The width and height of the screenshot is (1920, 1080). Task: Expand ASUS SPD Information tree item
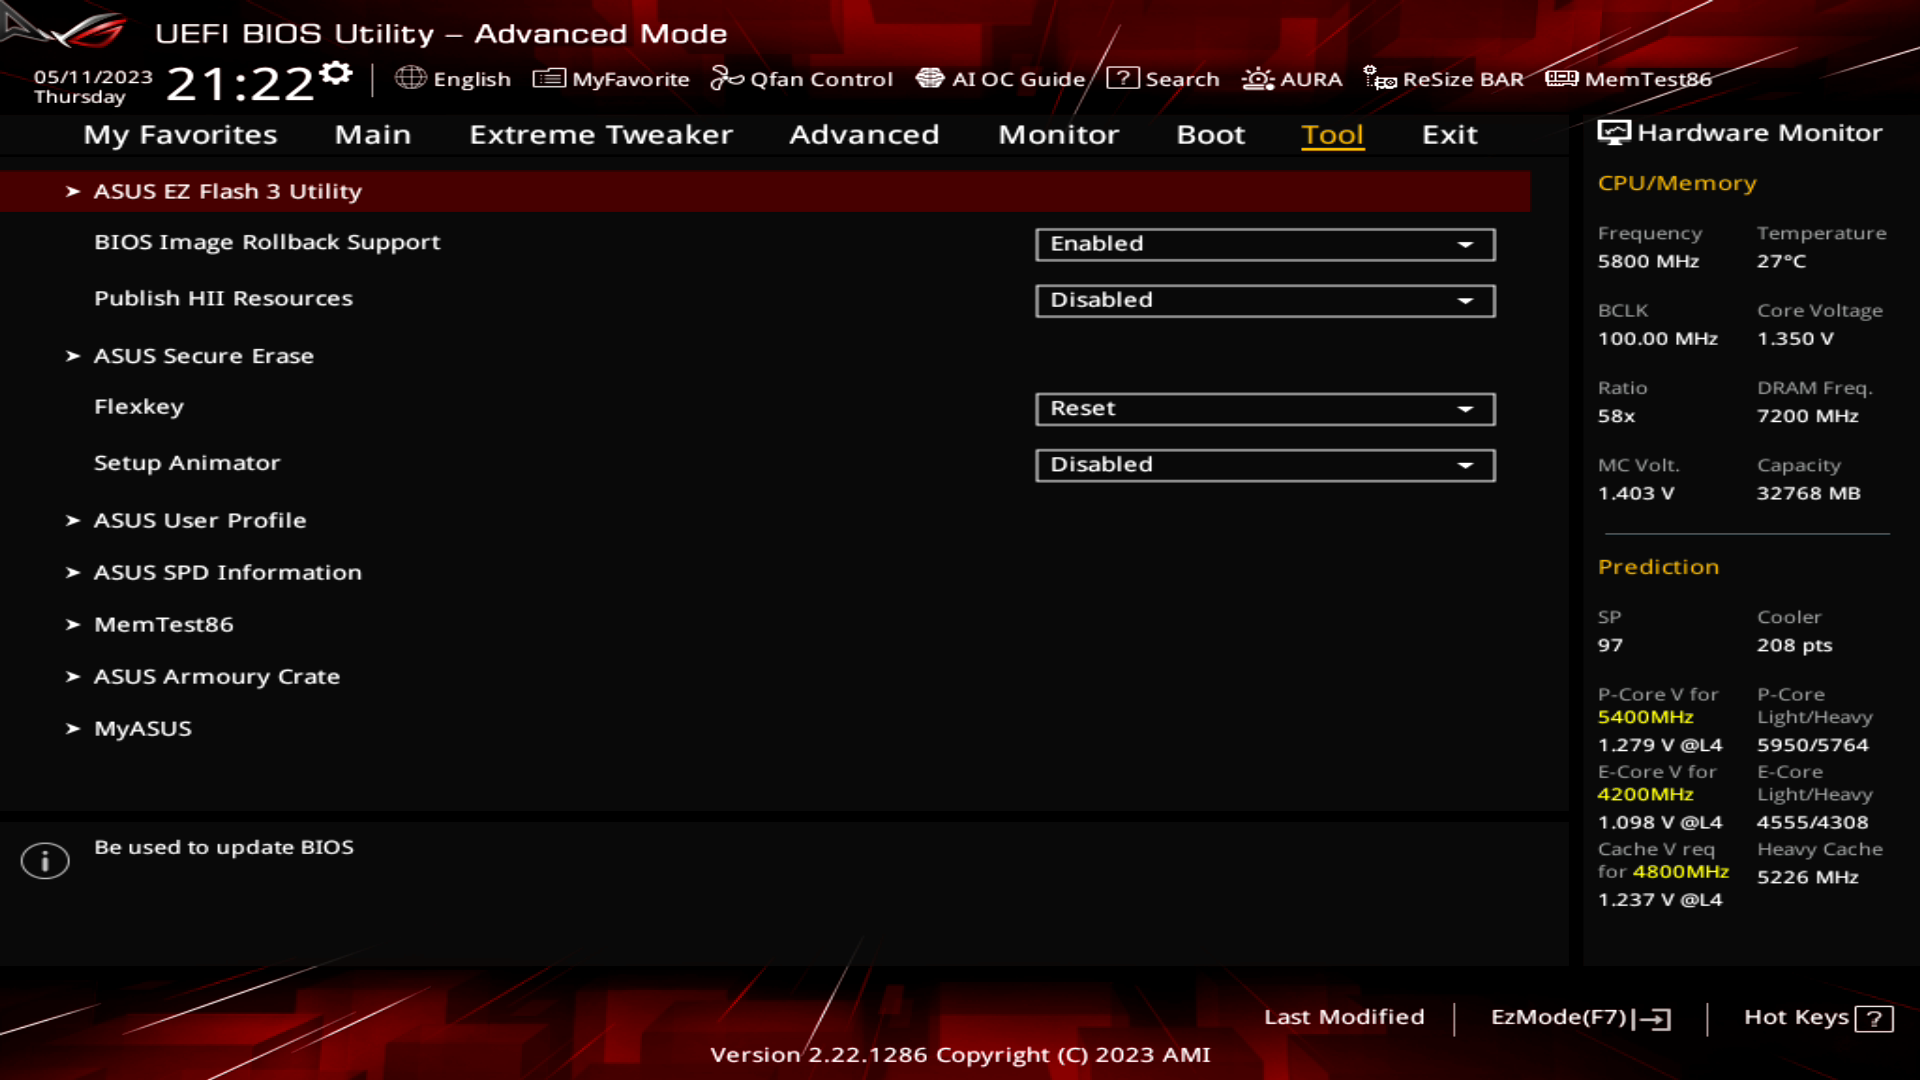227,571
